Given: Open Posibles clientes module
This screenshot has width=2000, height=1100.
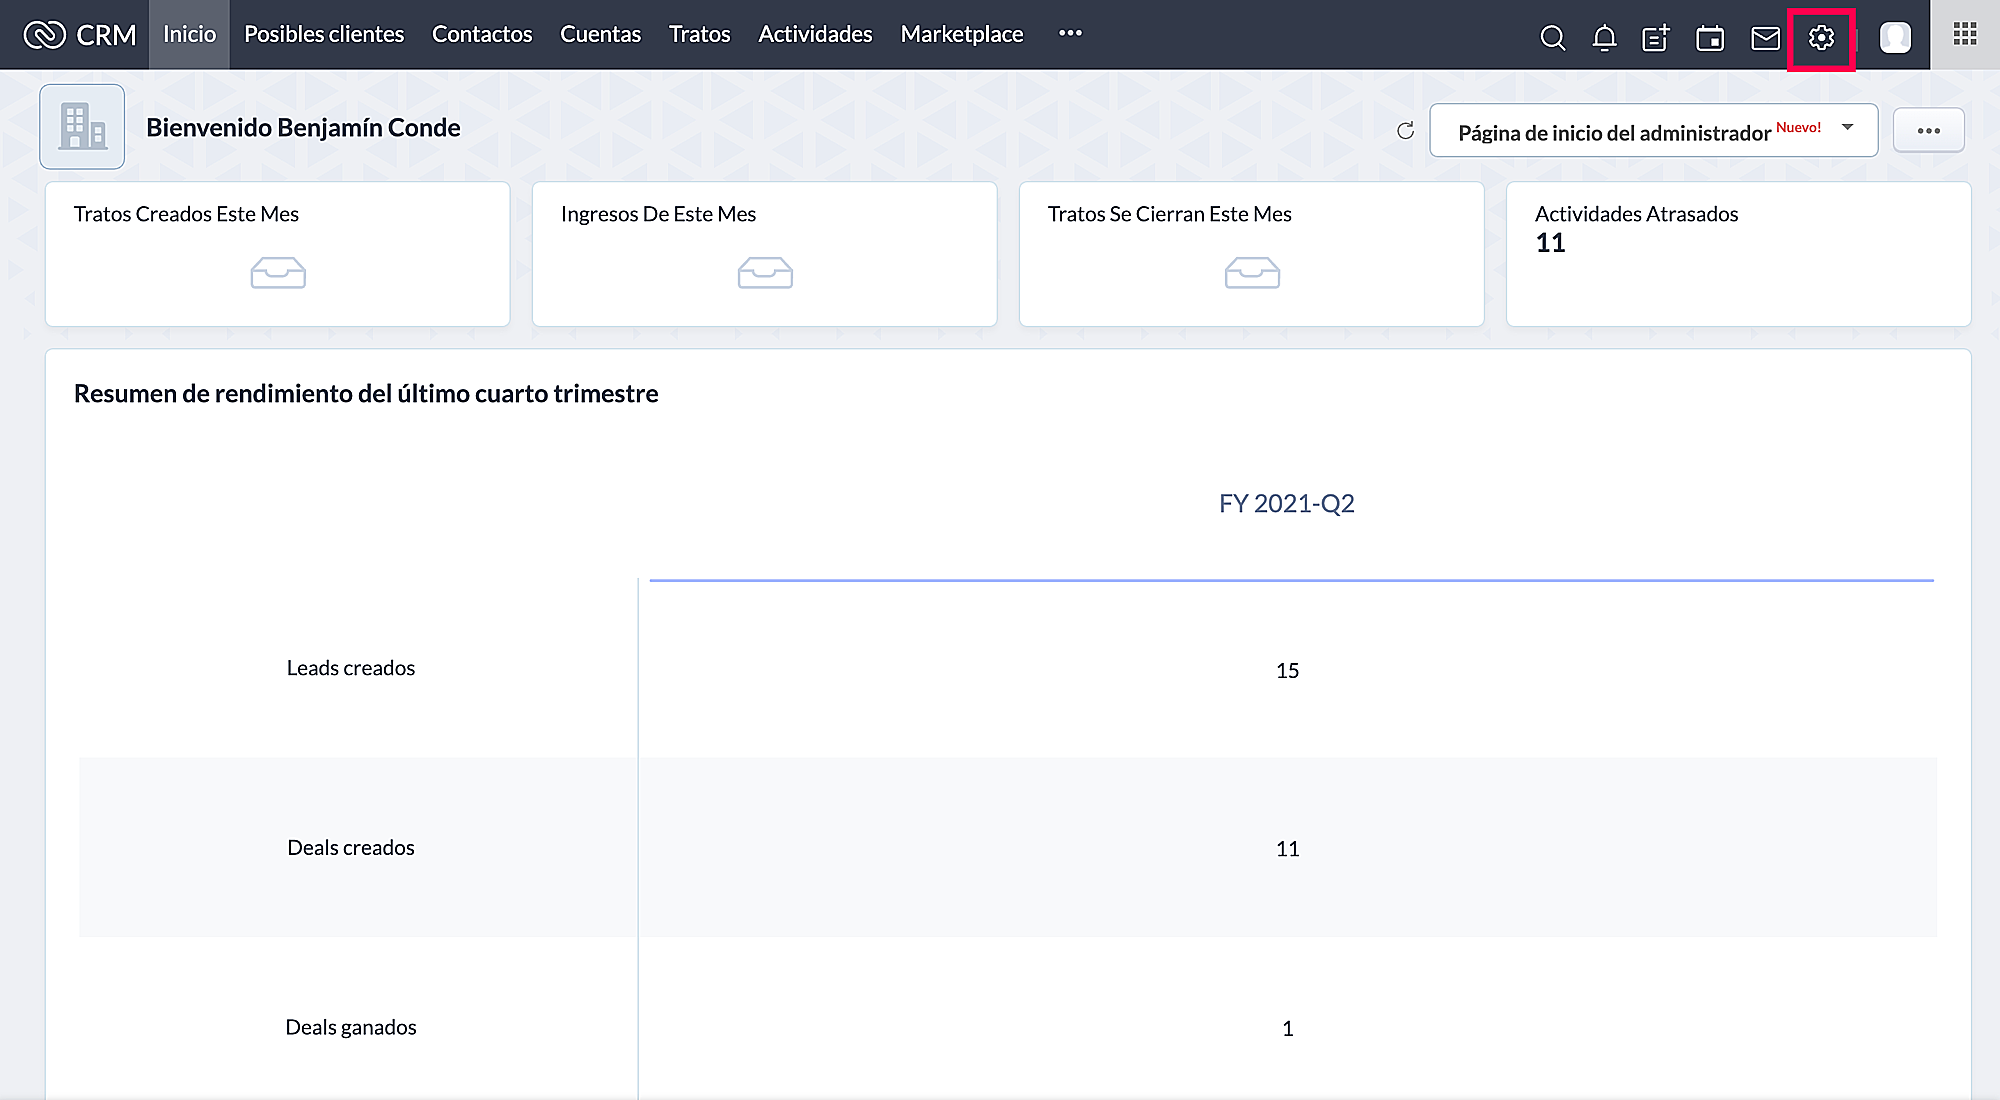Looking at the screenshot, I should [x=324, y=34].
